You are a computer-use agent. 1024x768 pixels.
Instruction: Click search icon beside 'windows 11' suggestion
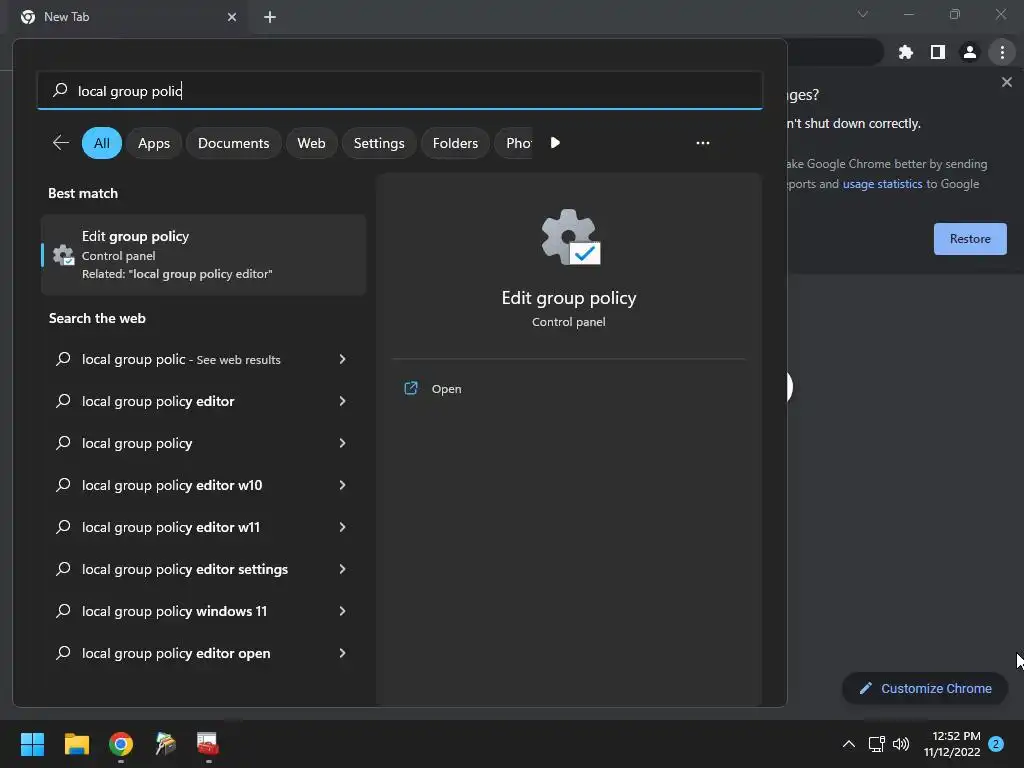[63, 611]
